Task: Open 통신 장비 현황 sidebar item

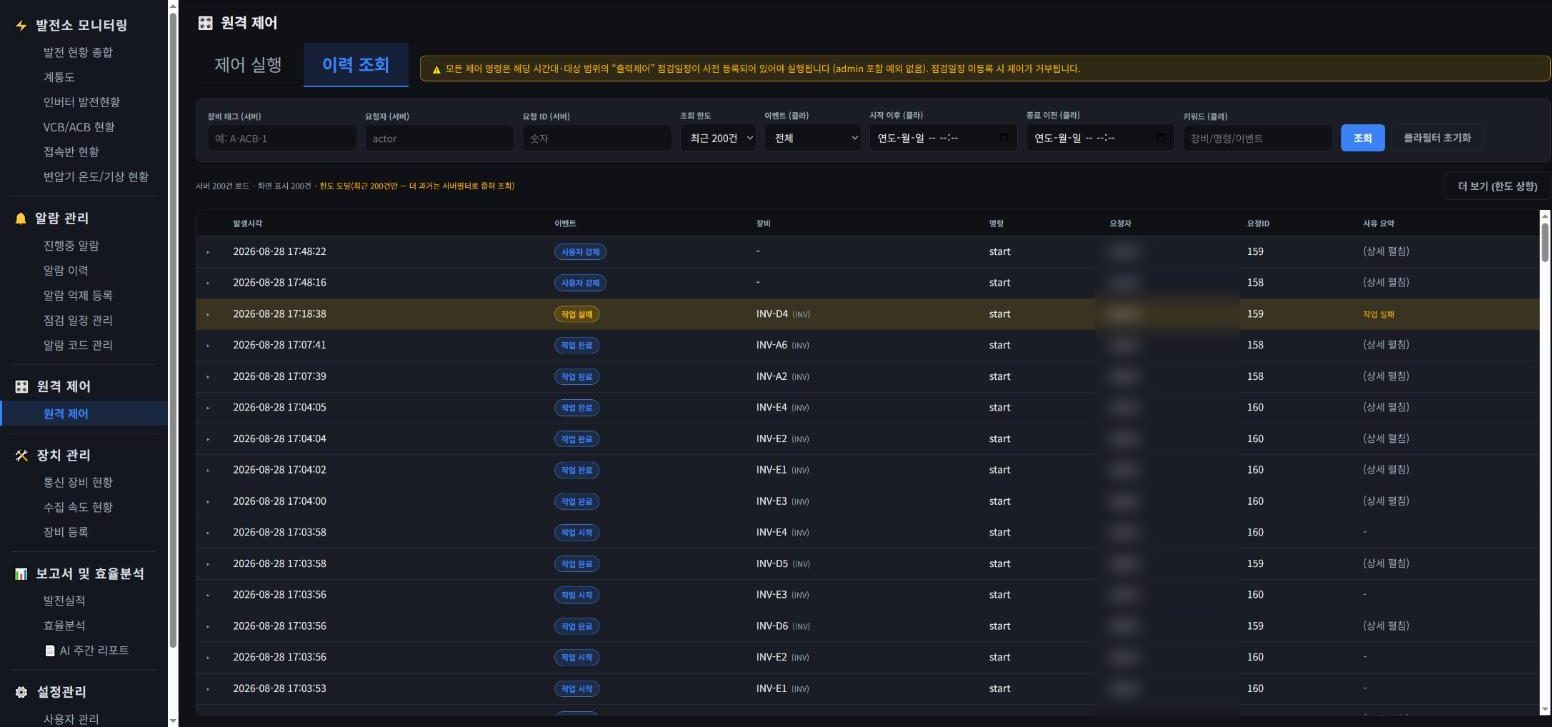Action: pos(78,482)
